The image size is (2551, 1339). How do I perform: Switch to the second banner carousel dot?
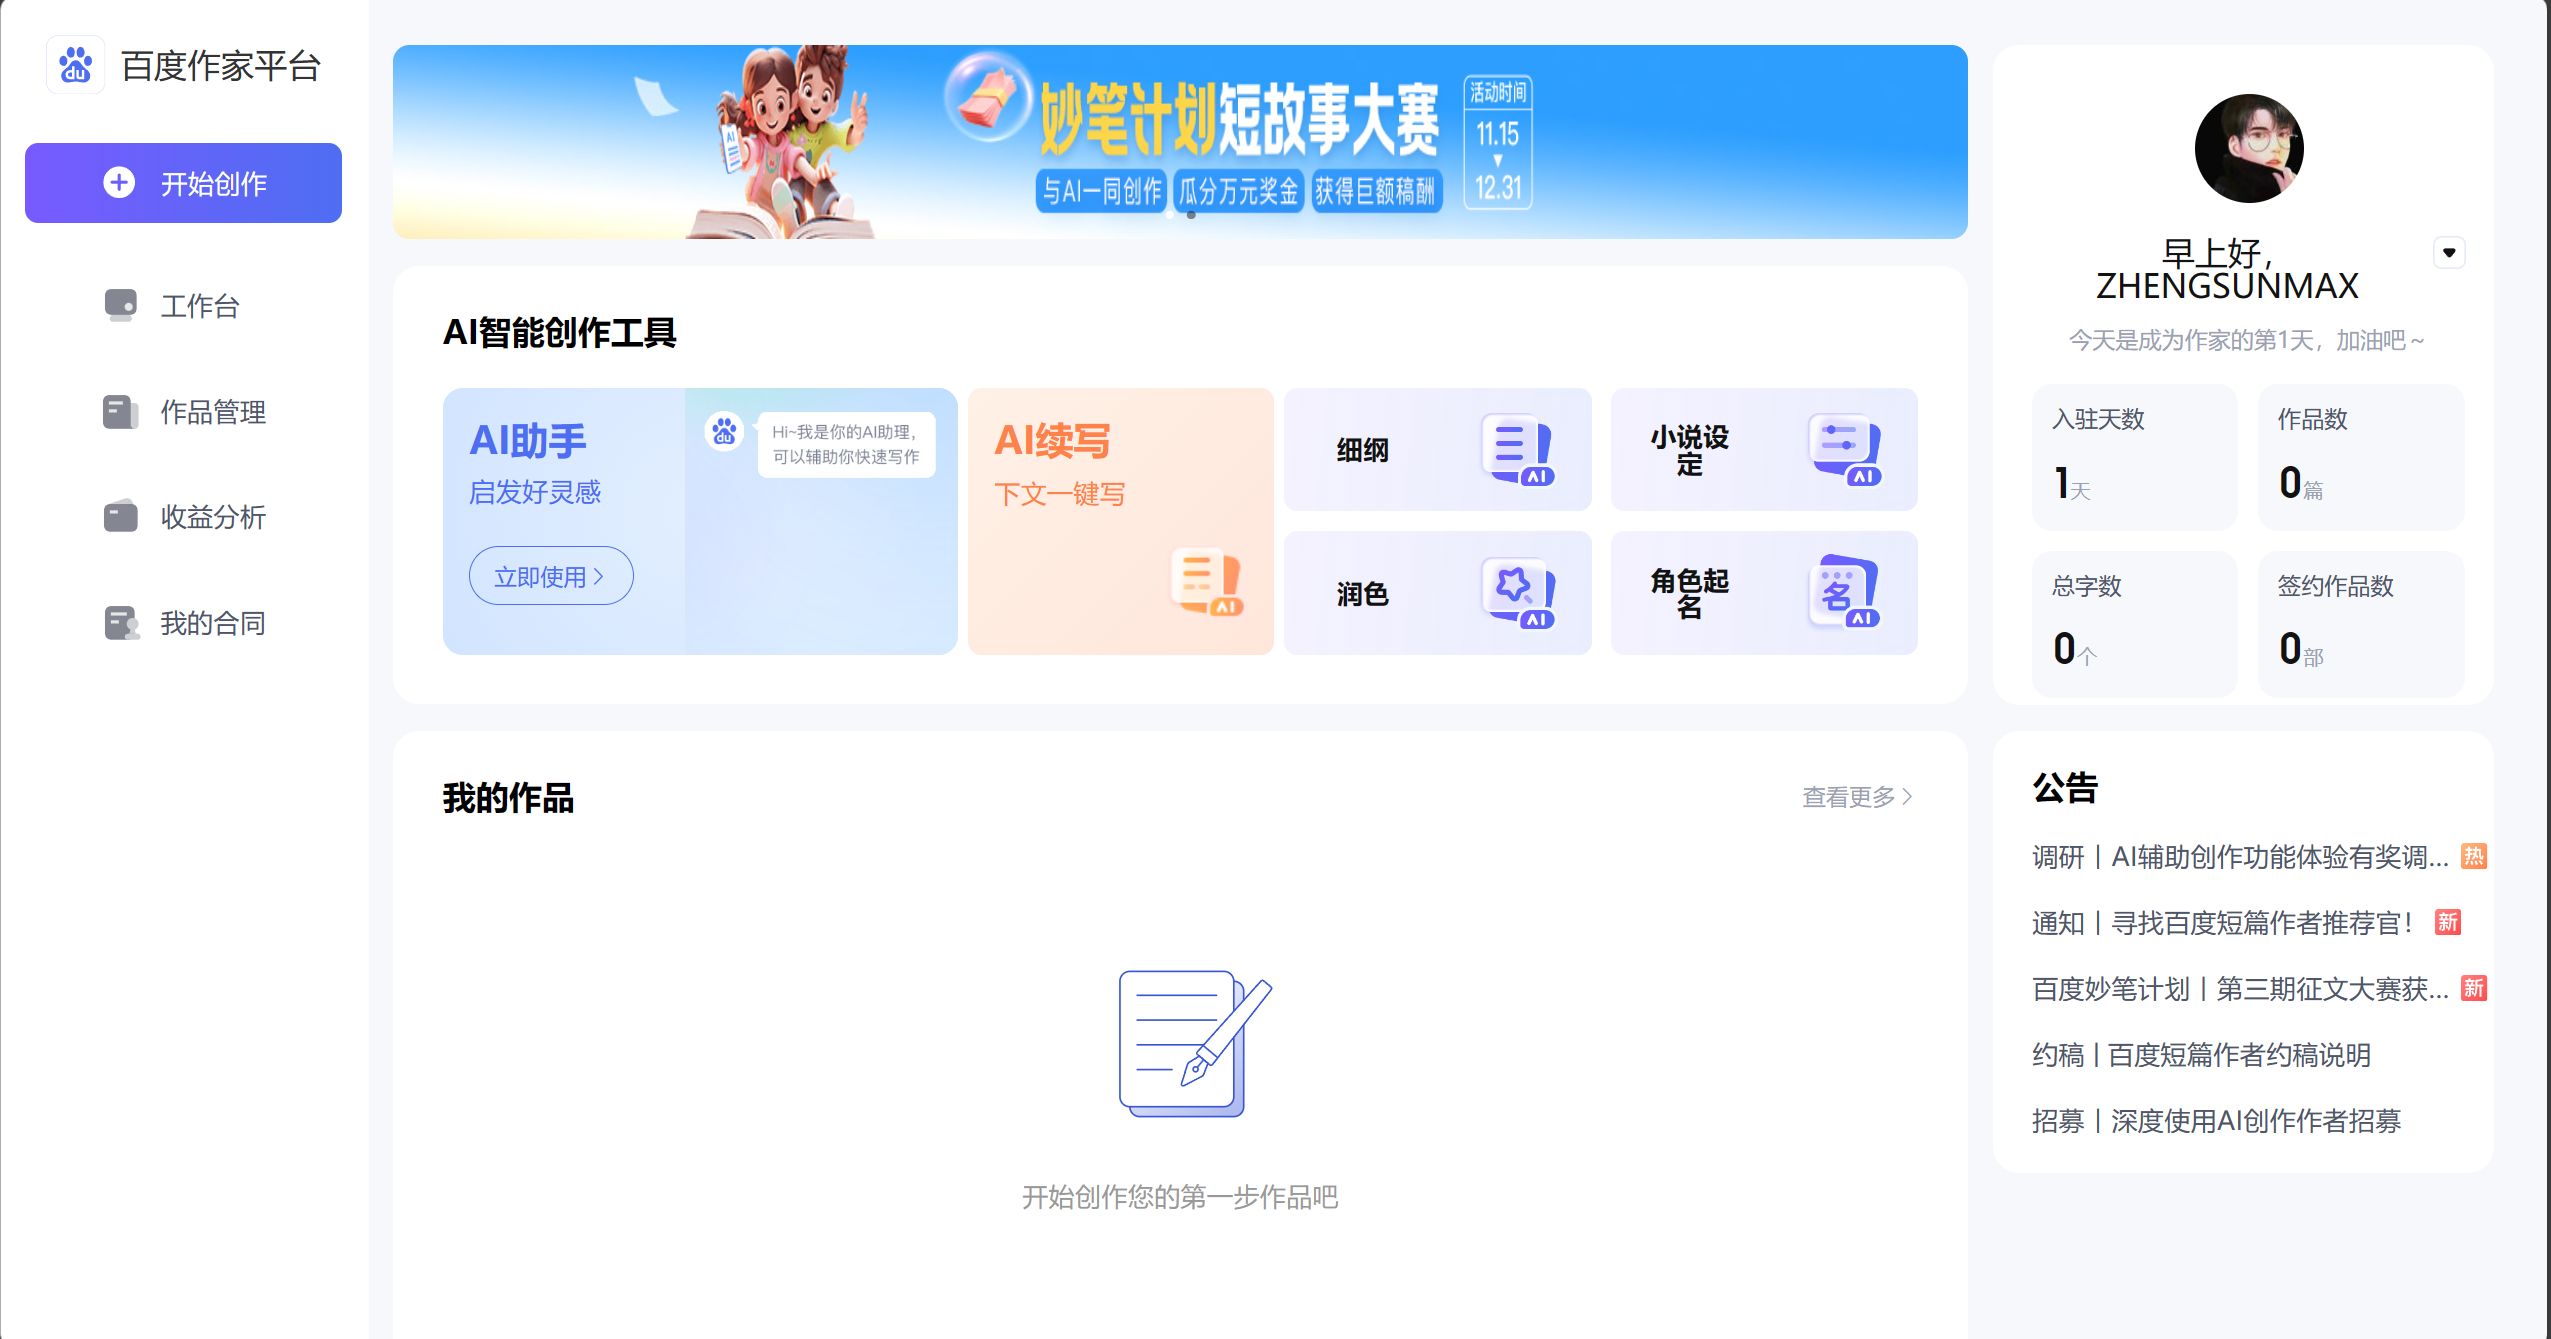coord(1191,215)
